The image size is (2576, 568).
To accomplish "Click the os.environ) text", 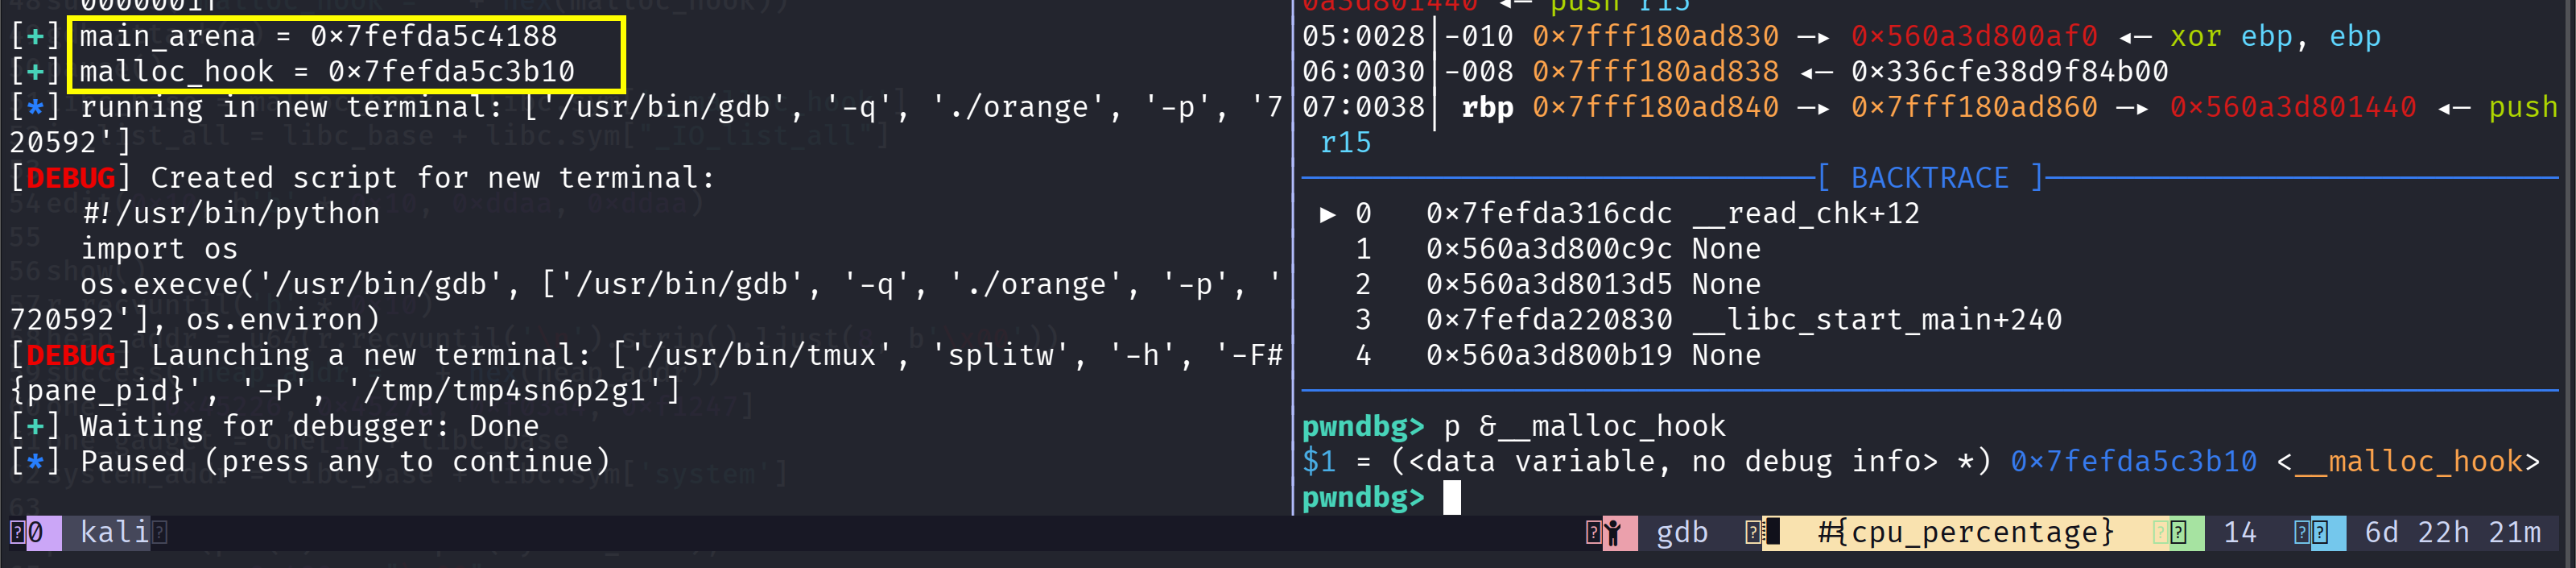I will tap(283, 320).
